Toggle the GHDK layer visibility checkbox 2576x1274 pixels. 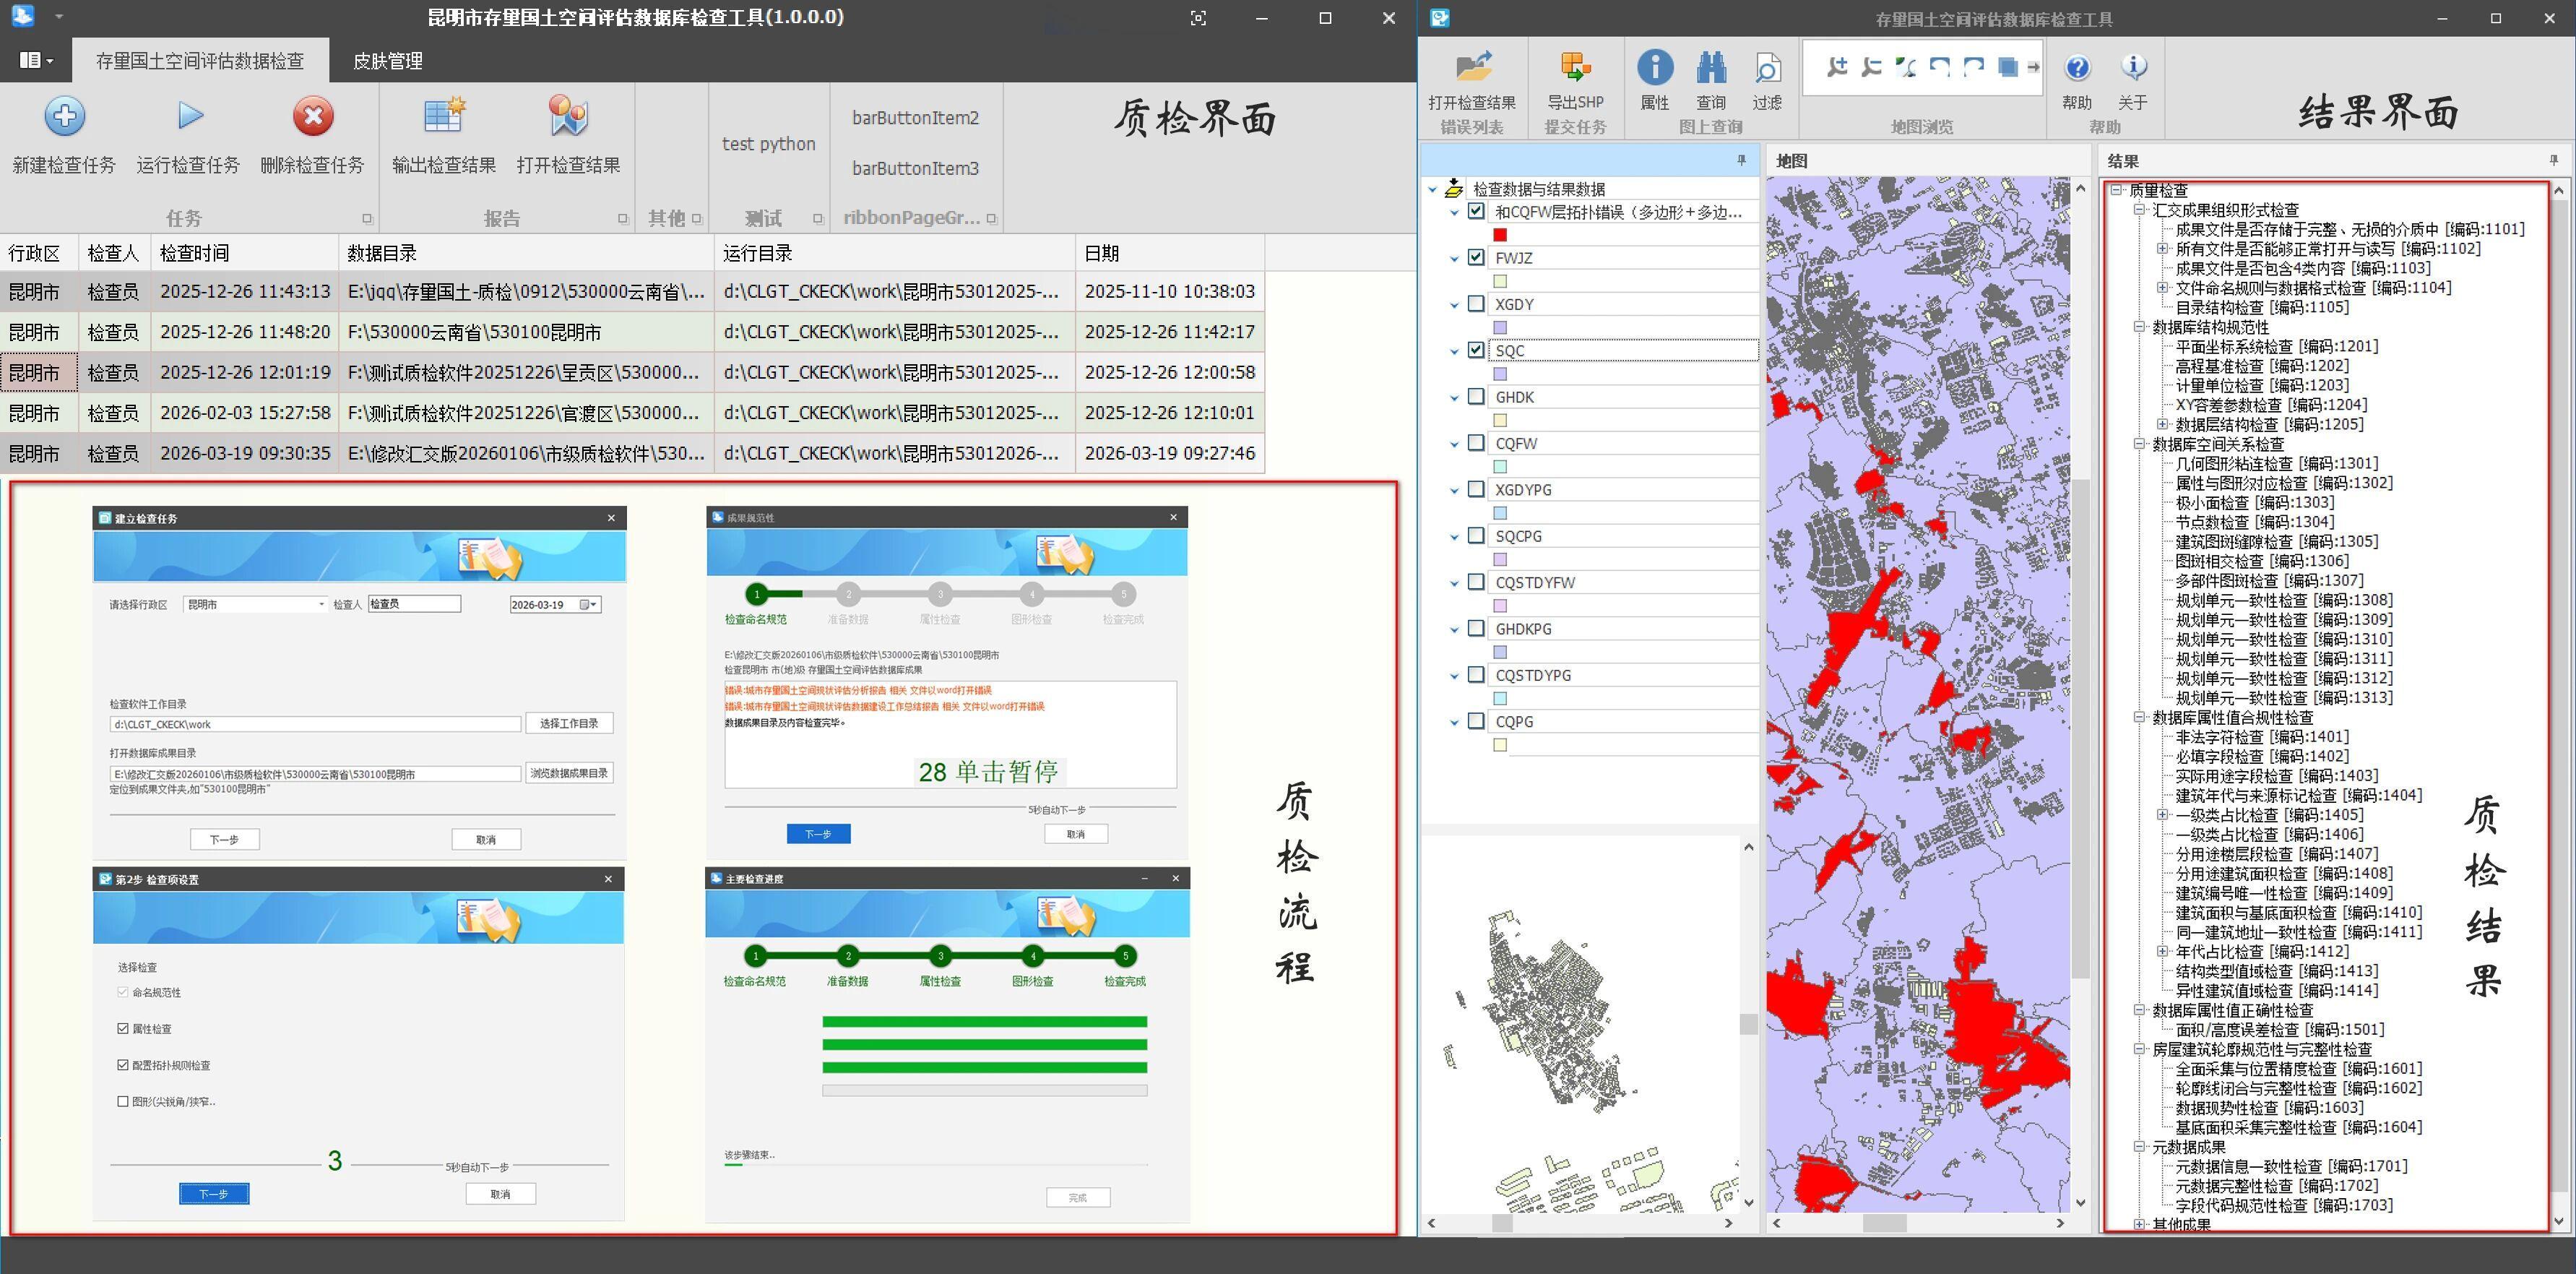click(1476, 397)
